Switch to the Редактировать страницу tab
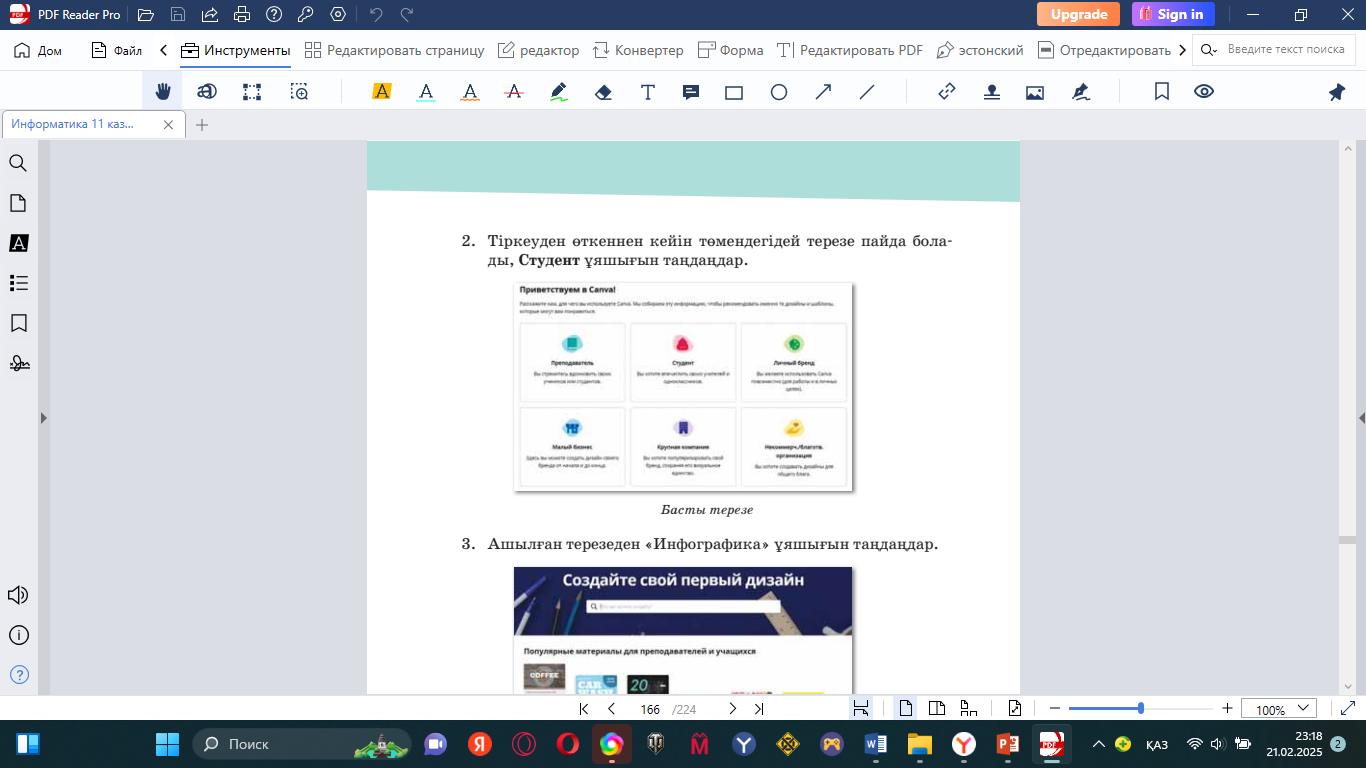1366x768 pixels. 394,50
